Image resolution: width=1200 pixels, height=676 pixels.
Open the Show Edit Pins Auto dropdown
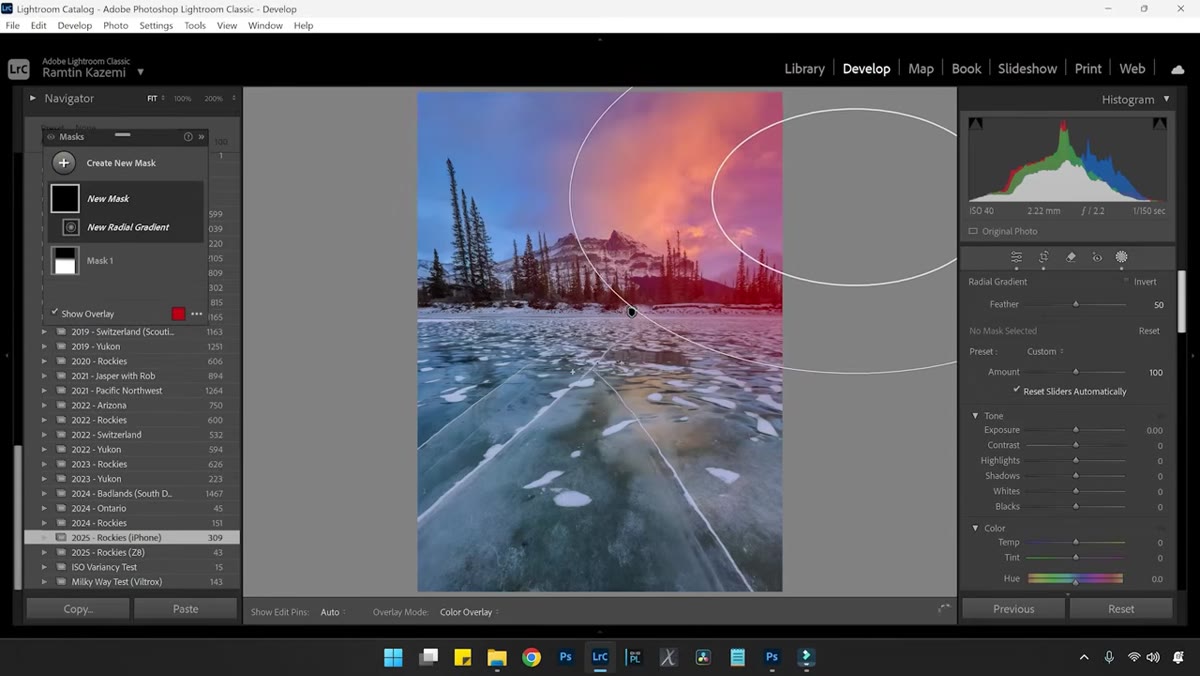pos(333,612)
